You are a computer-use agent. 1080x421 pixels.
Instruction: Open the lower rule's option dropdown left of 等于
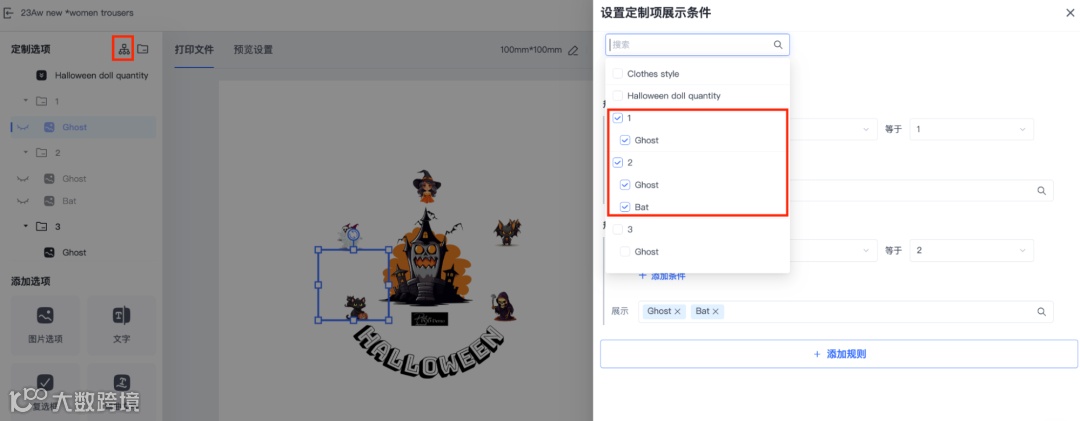[x=833, y=250]
